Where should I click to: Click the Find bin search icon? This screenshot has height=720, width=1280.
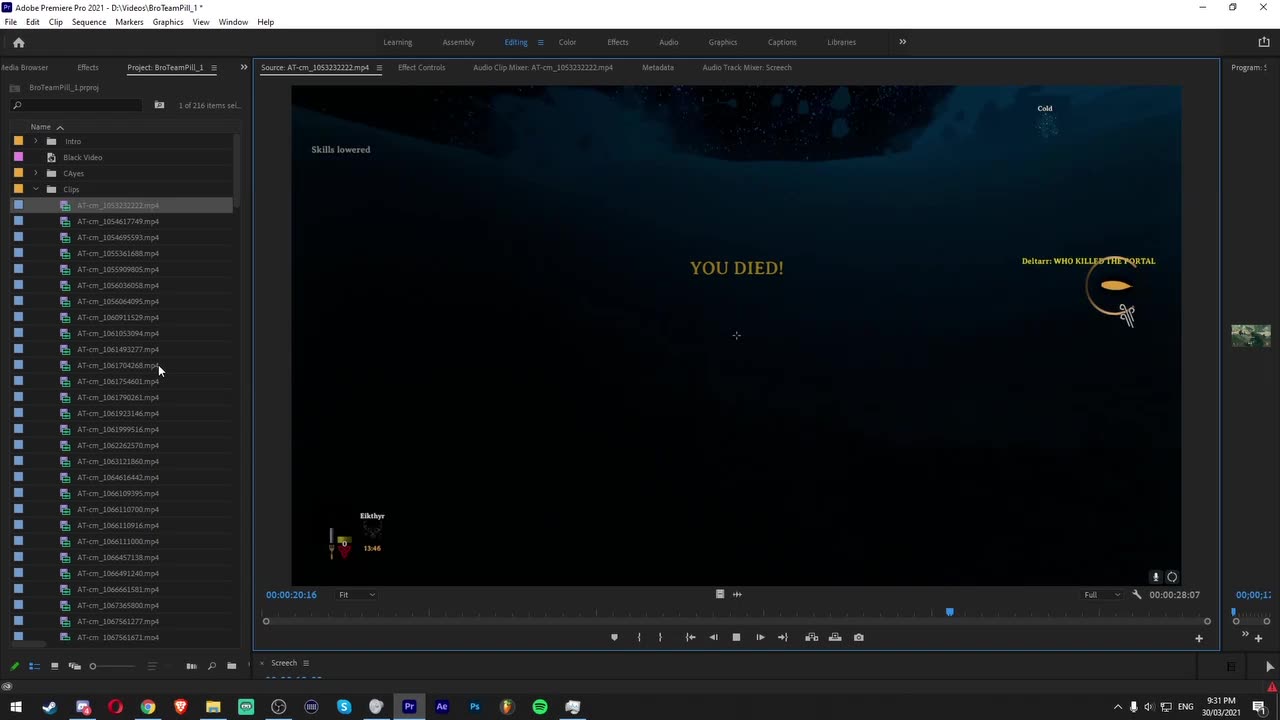click(159, 105)
